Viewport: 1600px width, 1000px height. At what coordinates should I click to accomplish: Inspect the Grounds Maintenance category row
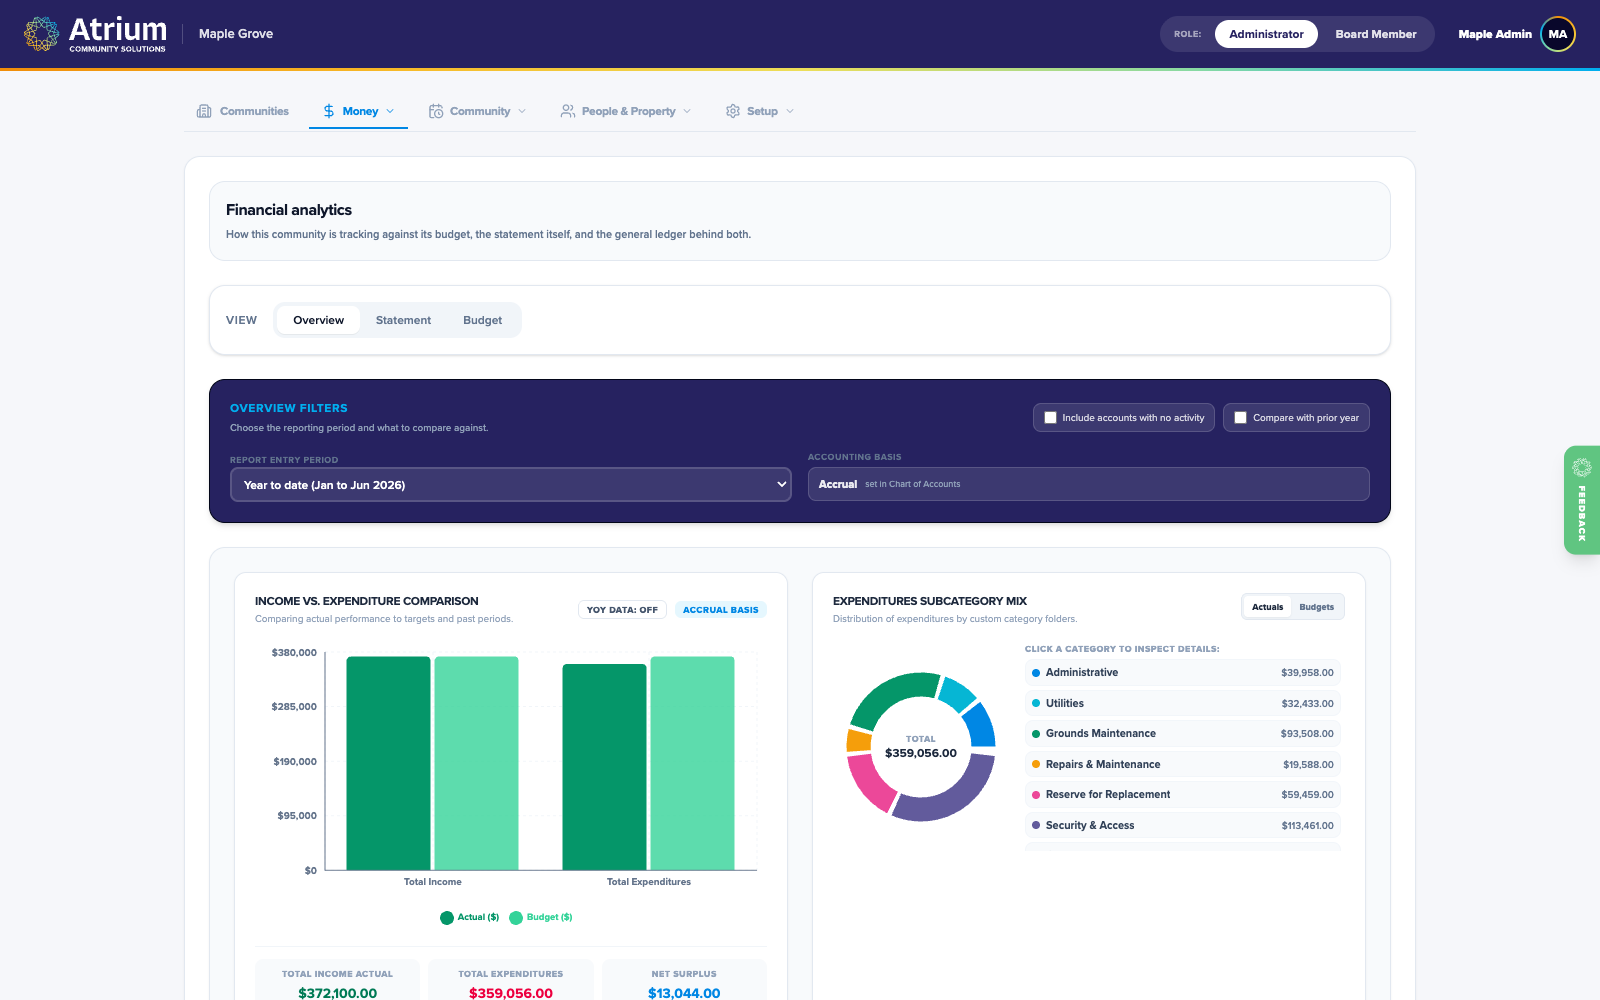[x=1183, y=734]
